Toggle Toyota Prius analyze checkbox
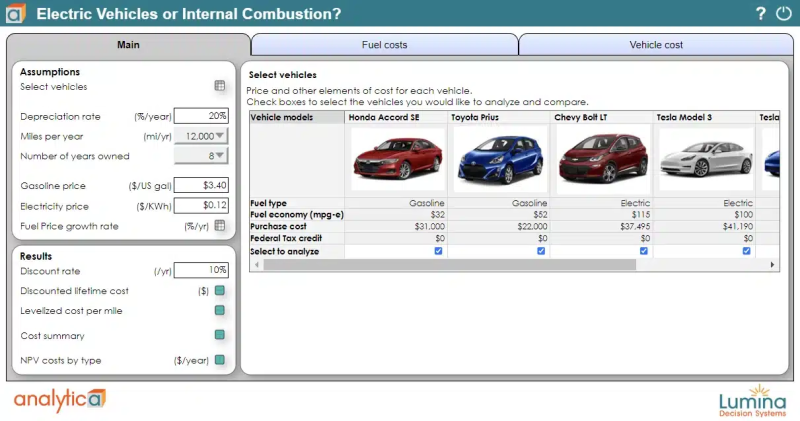Viewport: 800px width, 421px height. pos(541,251)
